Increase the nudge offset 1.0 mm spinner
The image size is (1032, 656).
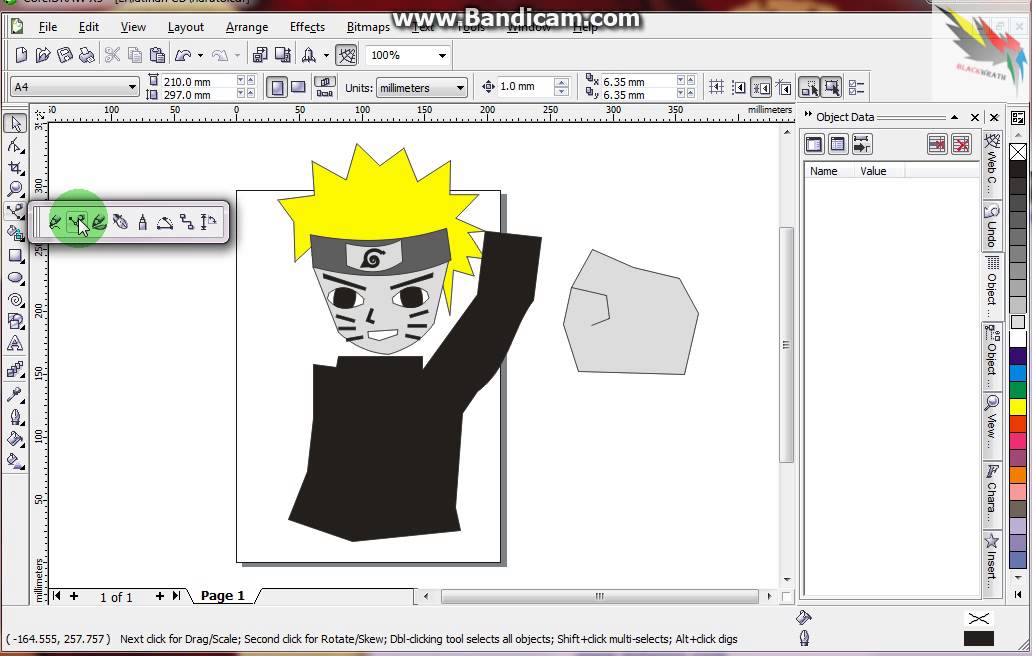tap(561, 82)
